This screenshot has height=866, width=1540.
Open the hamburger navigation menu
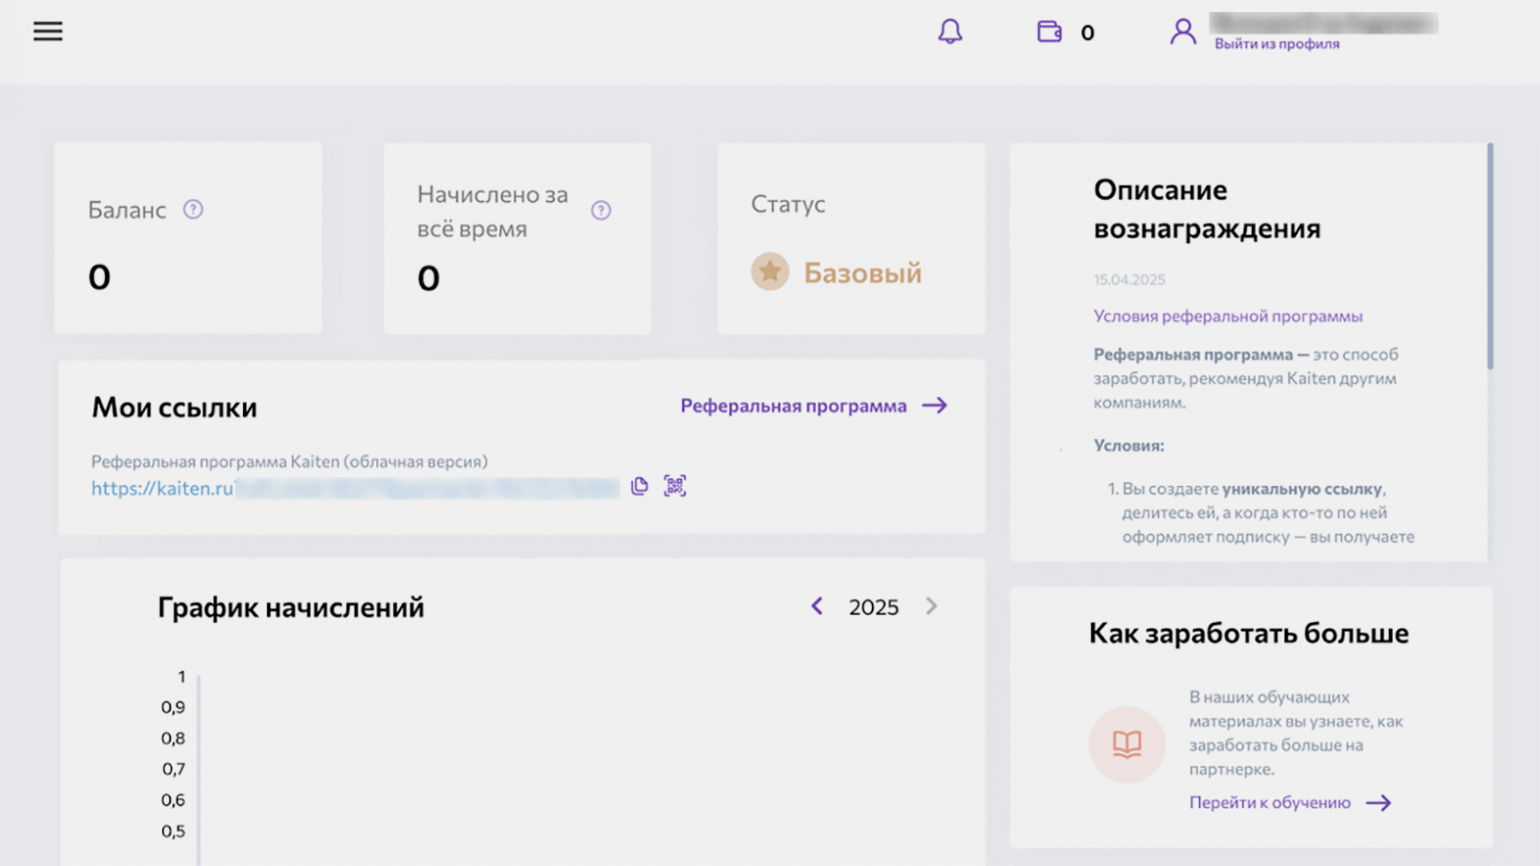[48, 32]
